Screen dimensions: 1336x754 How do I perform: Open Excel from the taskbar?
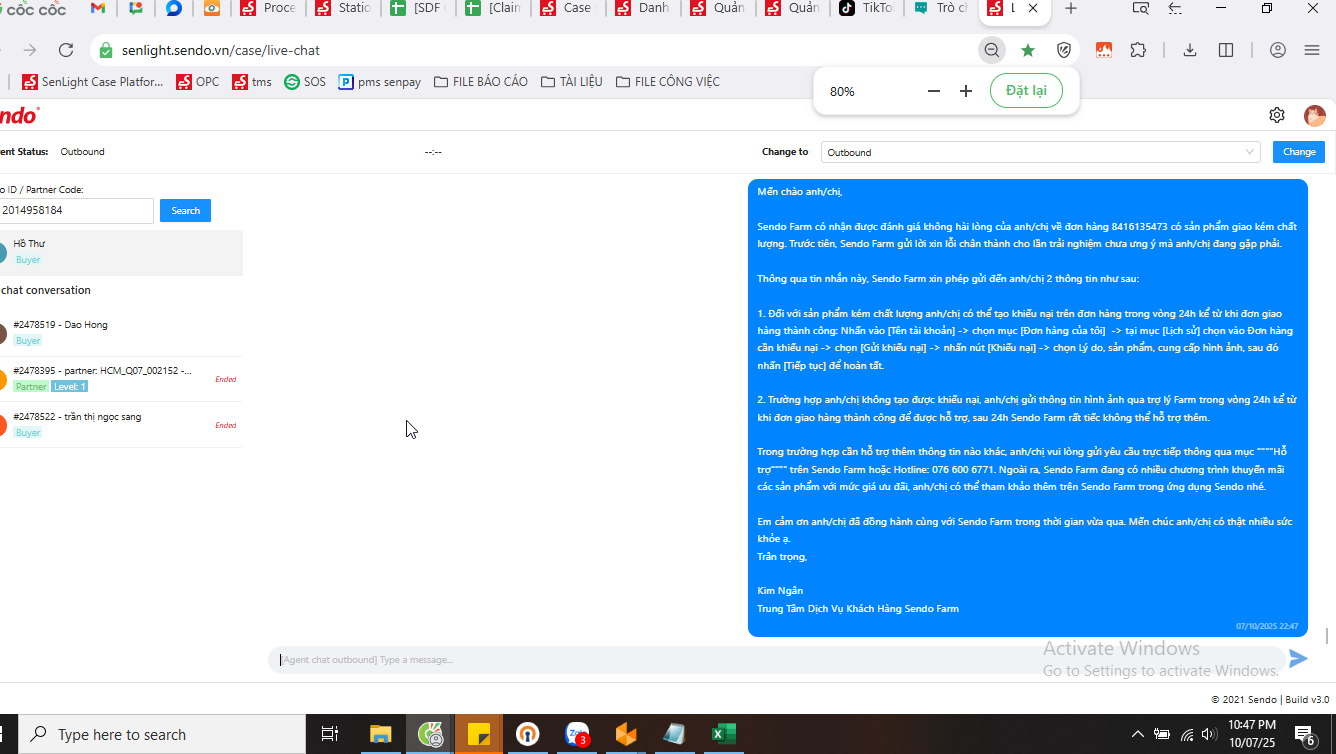[723, 735]
